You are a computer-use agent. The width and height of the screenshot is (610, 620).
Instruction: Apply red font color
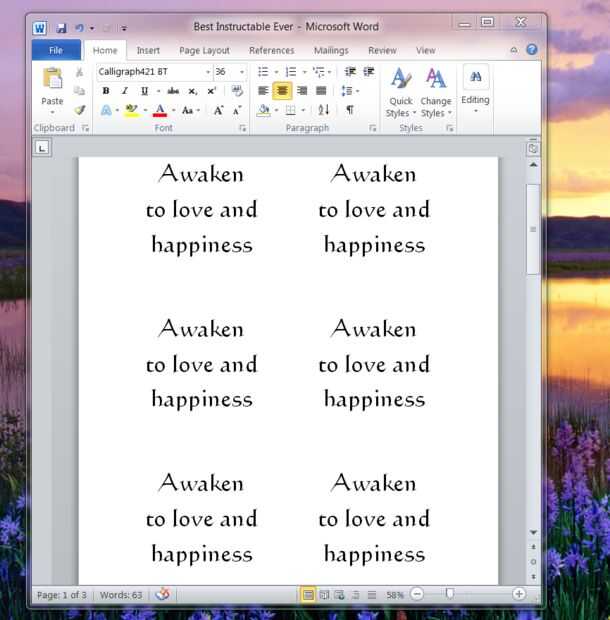[160, 110]
